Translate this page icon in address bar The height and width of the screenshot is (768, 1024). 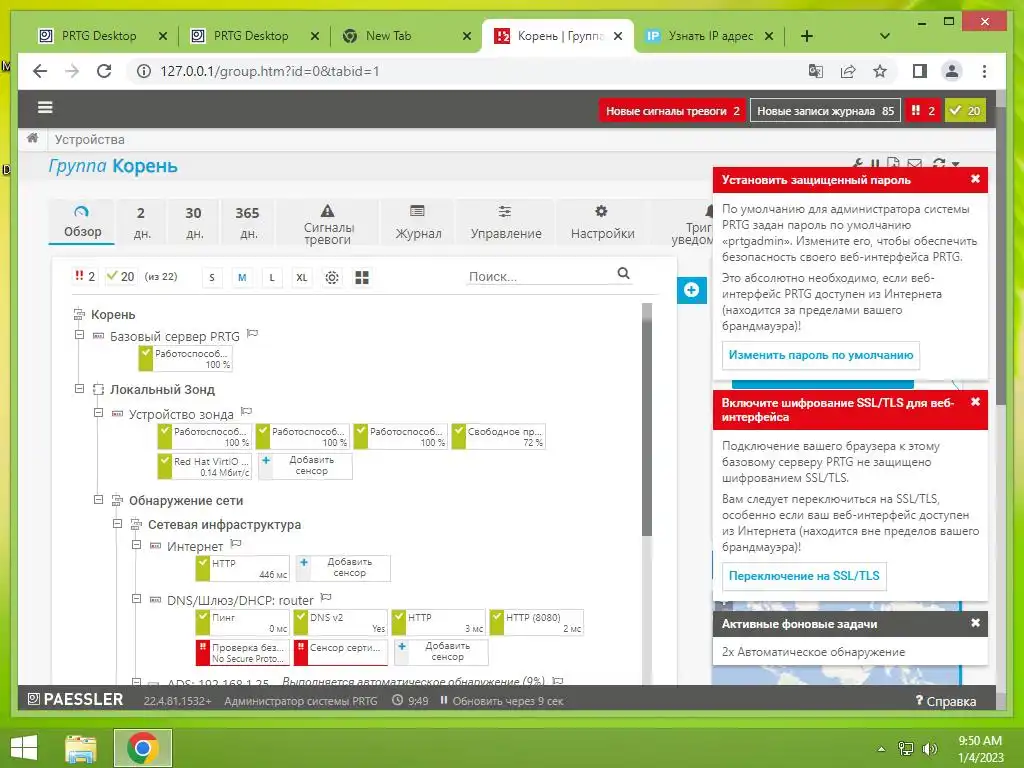[x=816, y=71]
